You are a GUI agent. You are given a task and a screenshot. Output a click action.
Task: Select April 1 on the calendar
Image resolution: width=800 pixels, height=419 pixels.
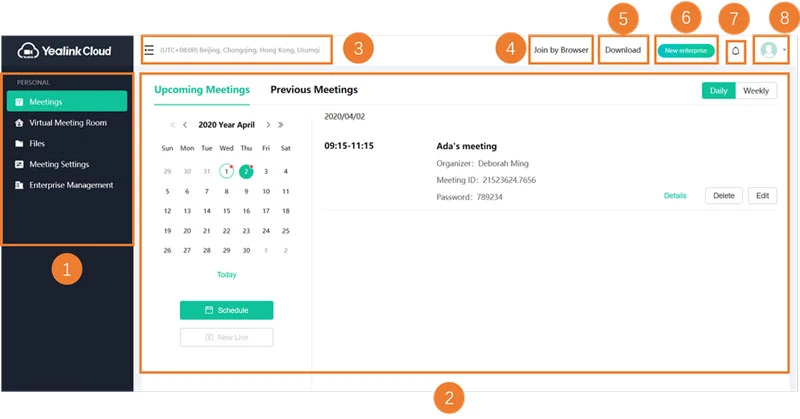226,172
